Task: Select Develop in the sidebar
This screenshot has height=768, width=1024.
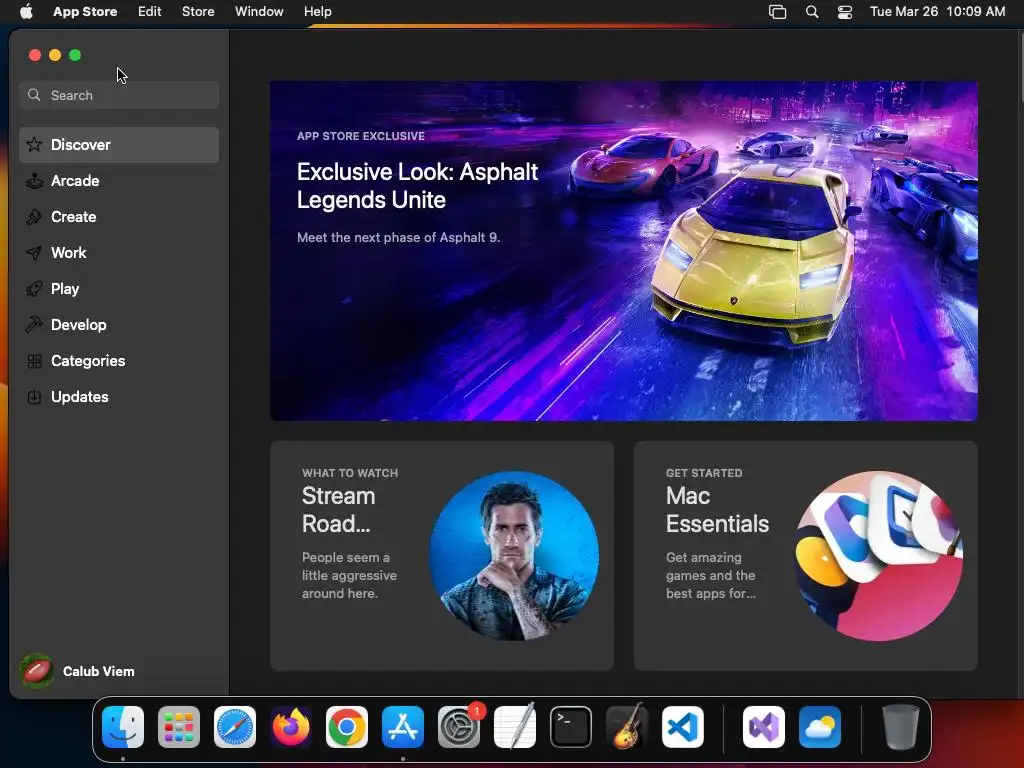Action: (119, 325)
